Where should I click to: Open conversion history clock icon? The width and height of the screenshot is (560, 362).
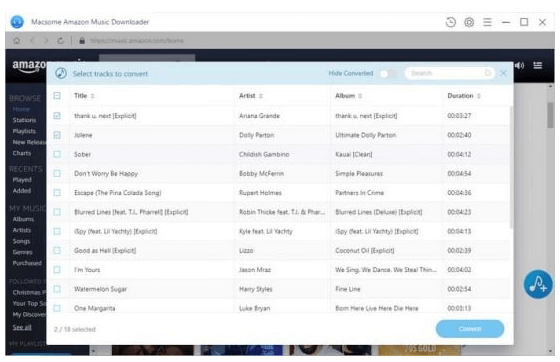pos(450,22)
